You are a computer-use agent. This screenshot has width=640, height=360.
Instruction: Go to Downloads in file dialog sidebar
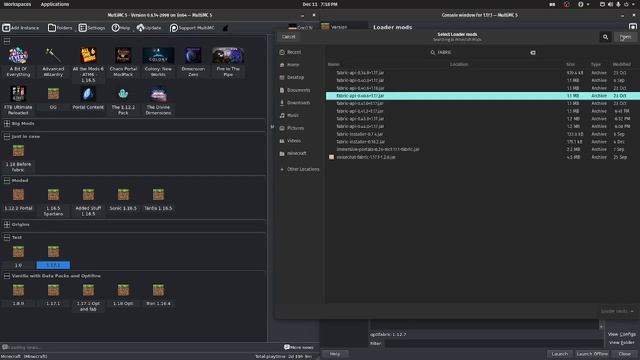(297, 103)
